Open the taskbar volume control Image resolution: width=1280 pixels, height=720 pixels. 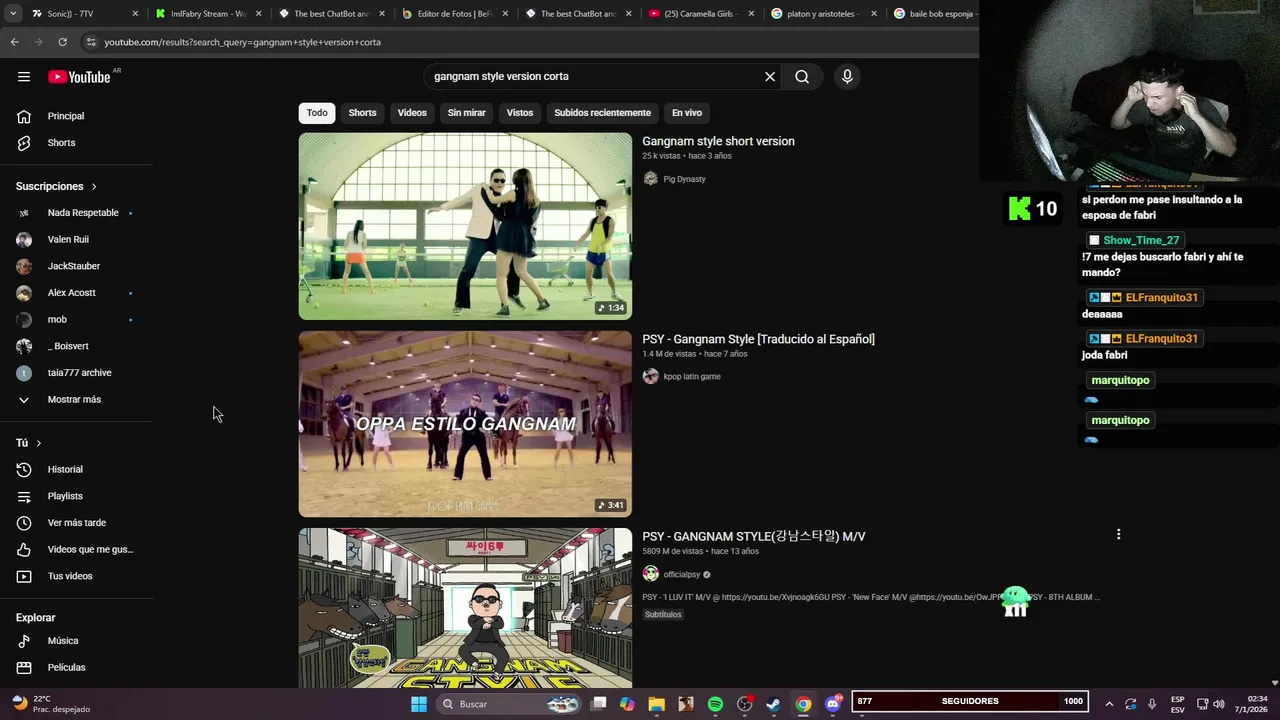[x=1218, y=704]
